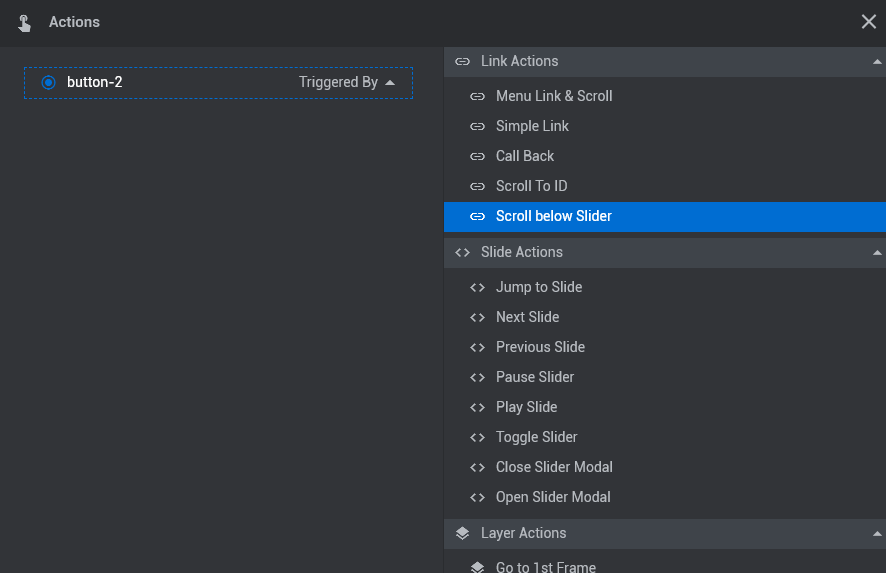Image resolution: width=886 pixels, height=573 pixels.
Task: Click the link icon beside Menu Link & Scroll
Action: [x=477, y=97]
